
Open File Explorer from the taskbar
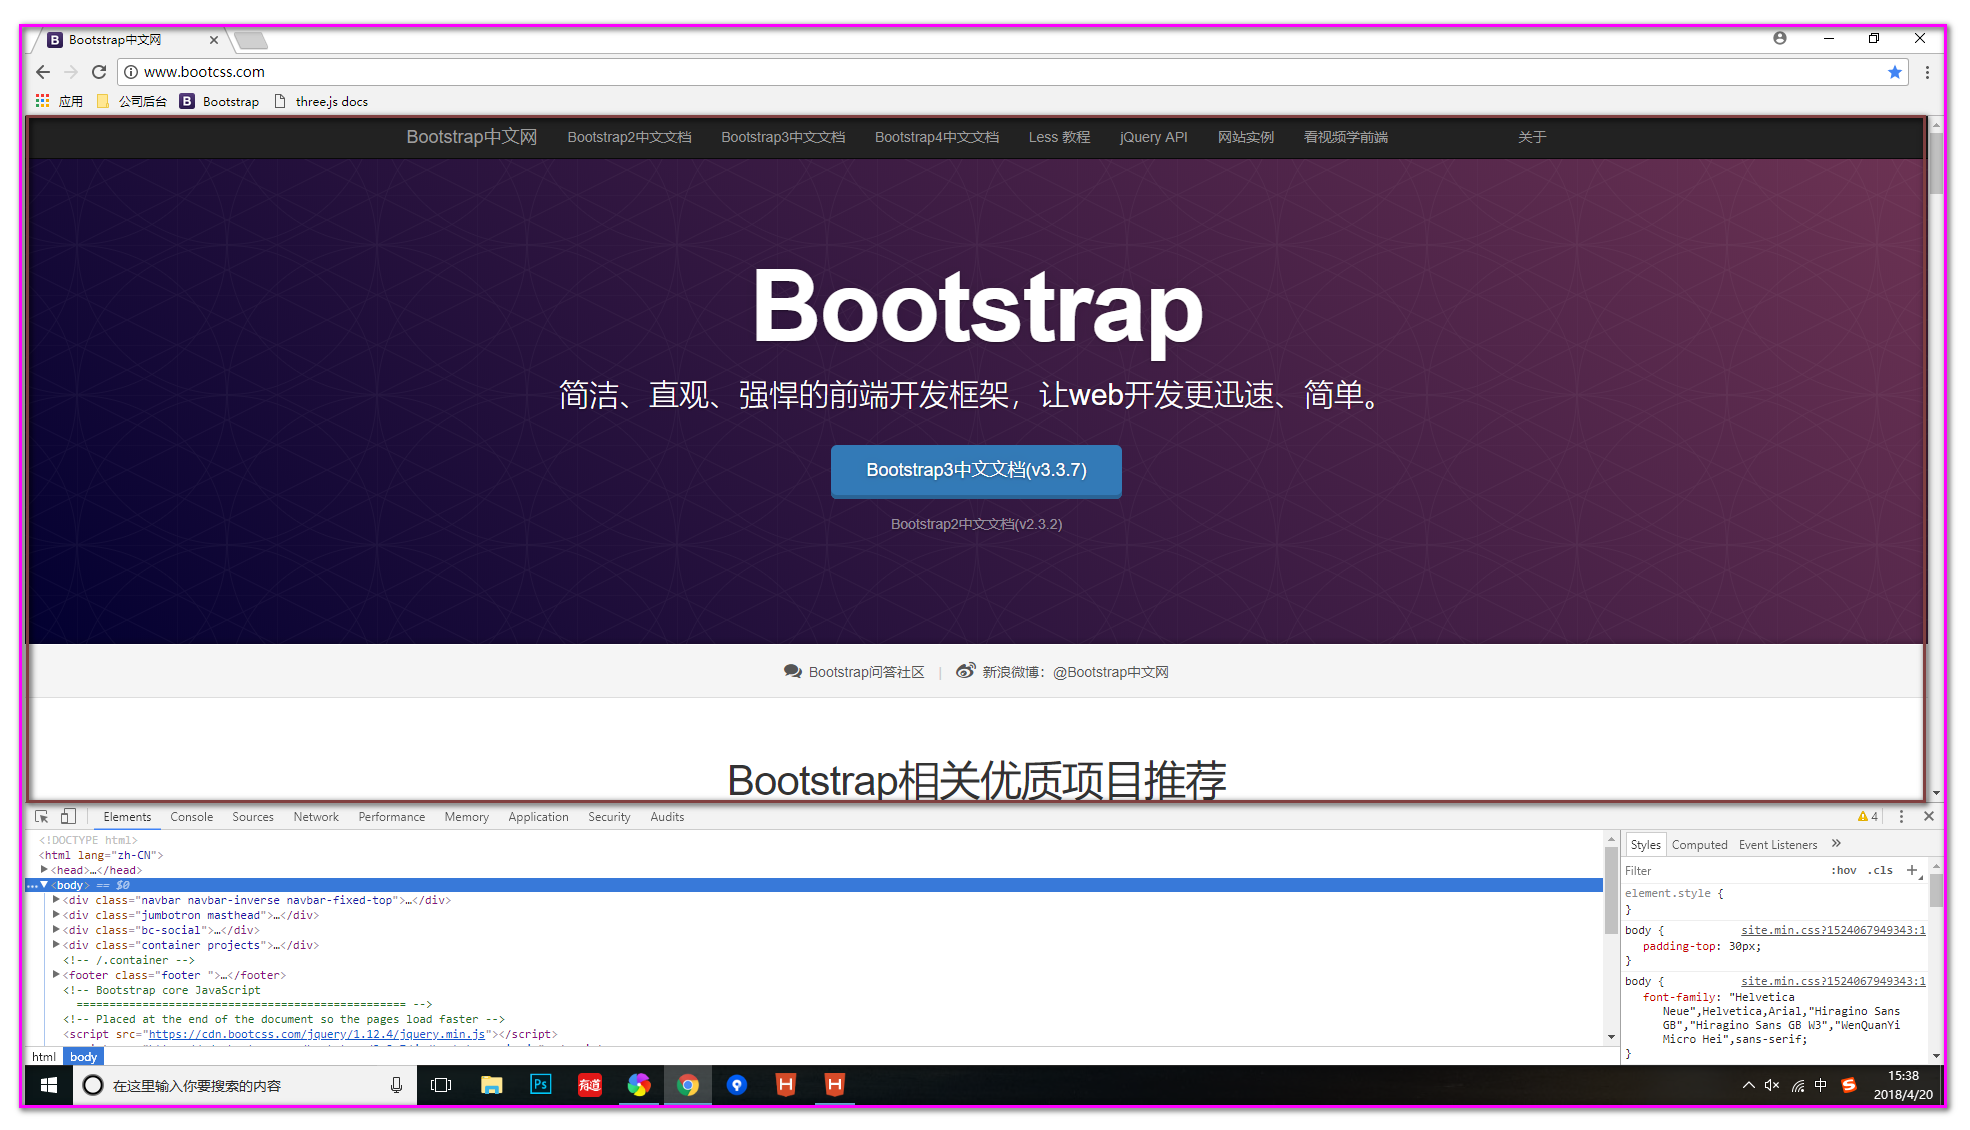(x=491, y=1085)
